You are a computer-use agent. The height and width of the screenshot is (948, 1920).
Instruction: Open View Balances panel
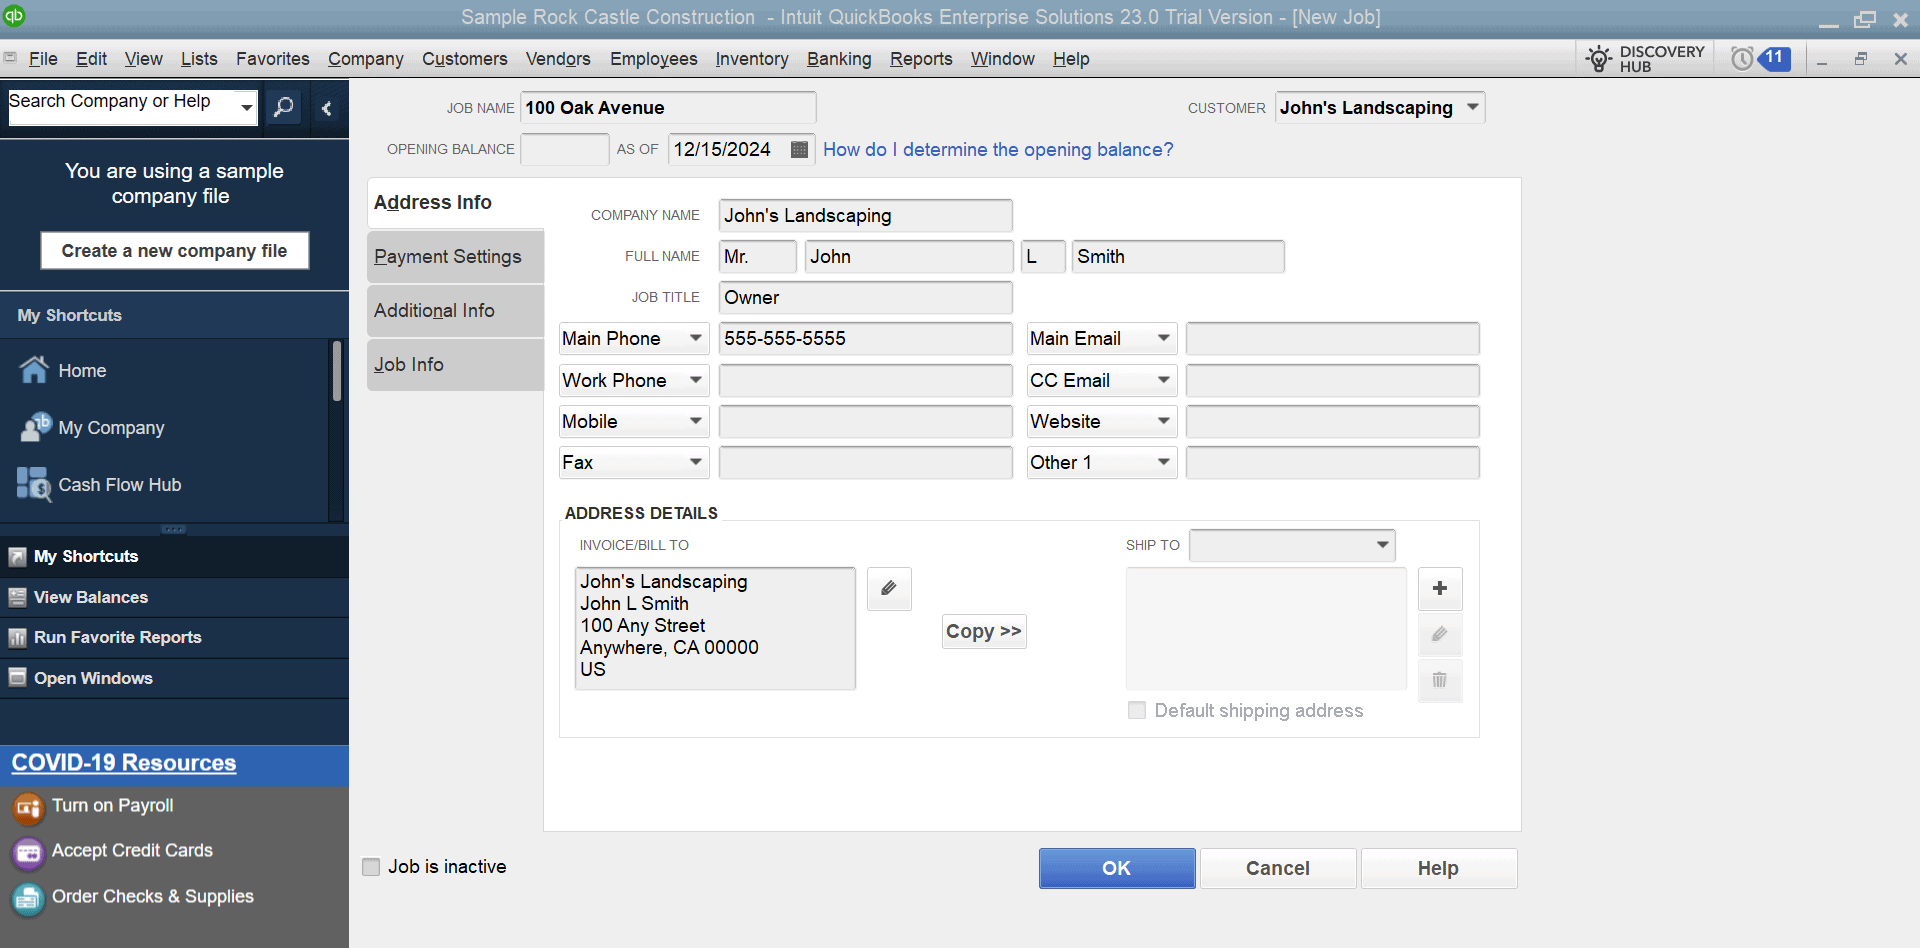pyautogui.click(x=174, y=597)
